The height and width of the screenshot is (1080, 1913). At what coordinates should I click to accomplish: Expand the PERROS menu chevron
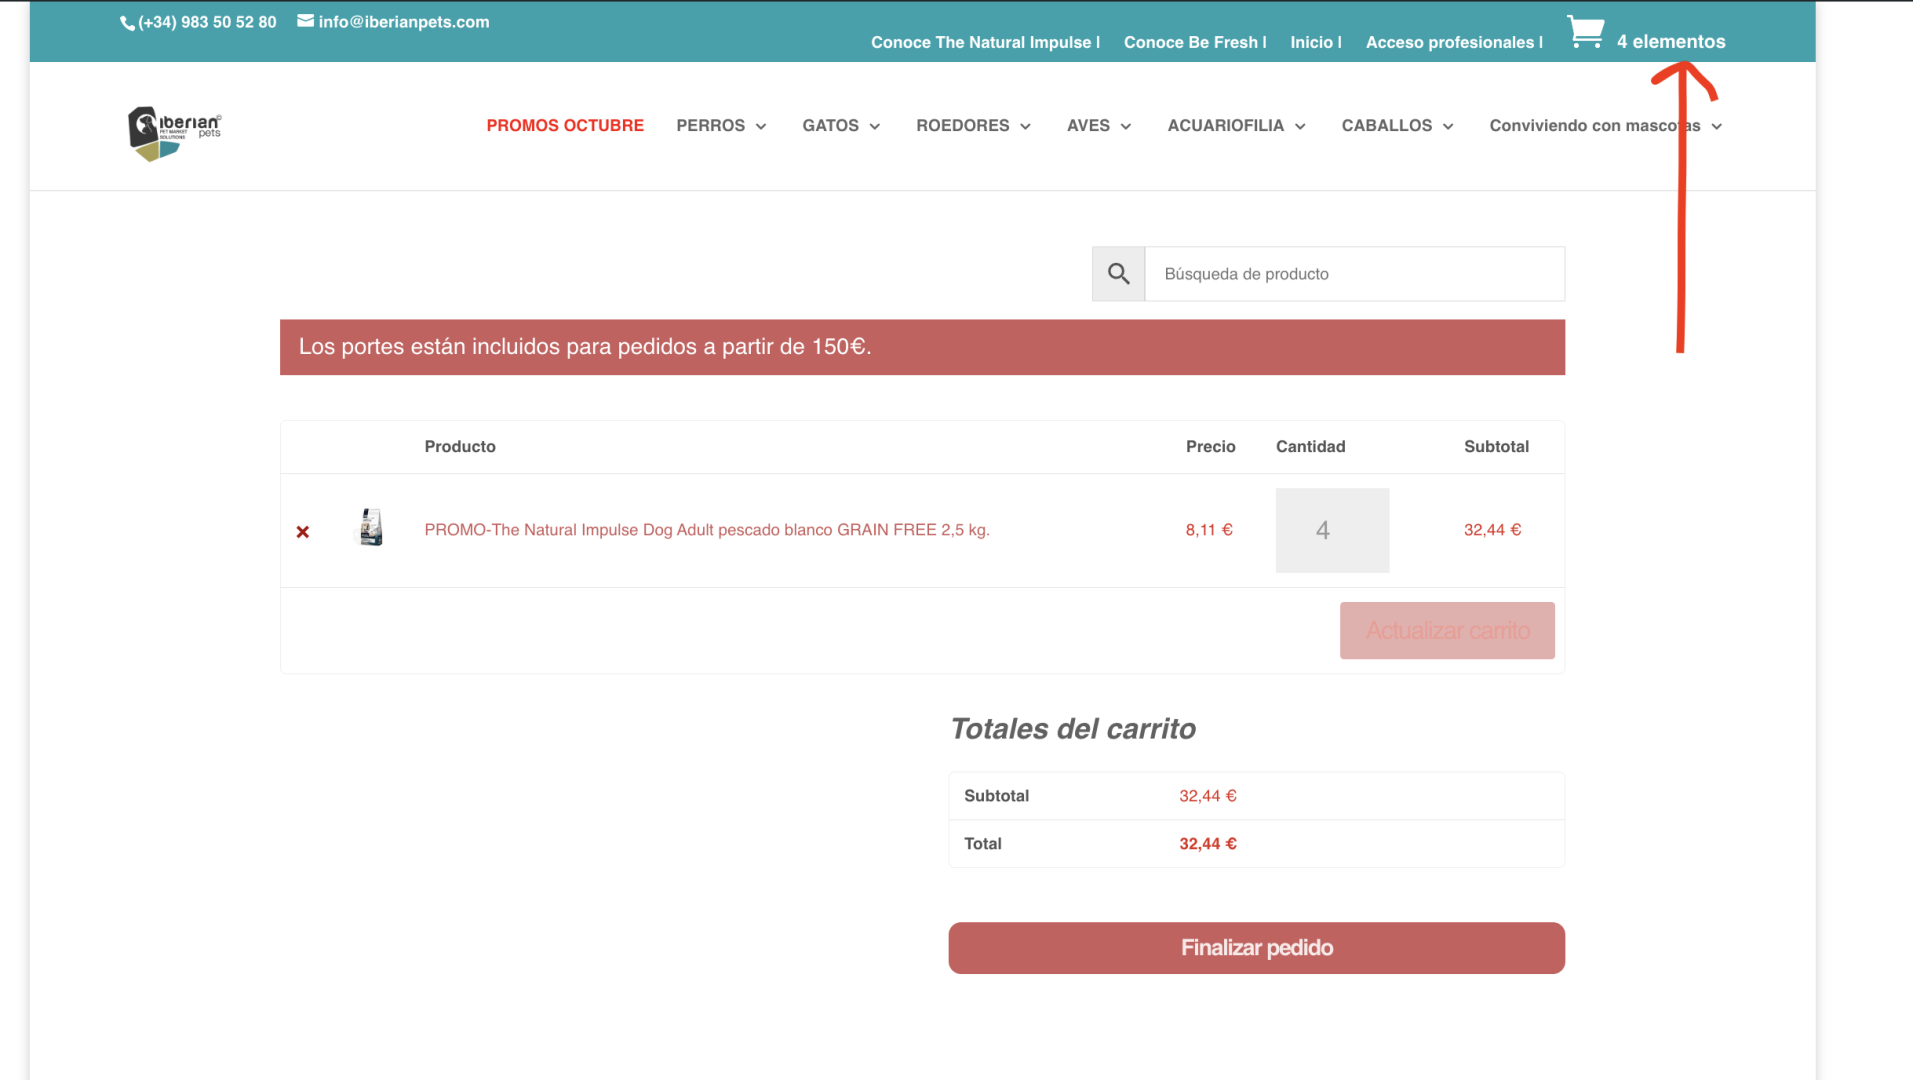761,127
